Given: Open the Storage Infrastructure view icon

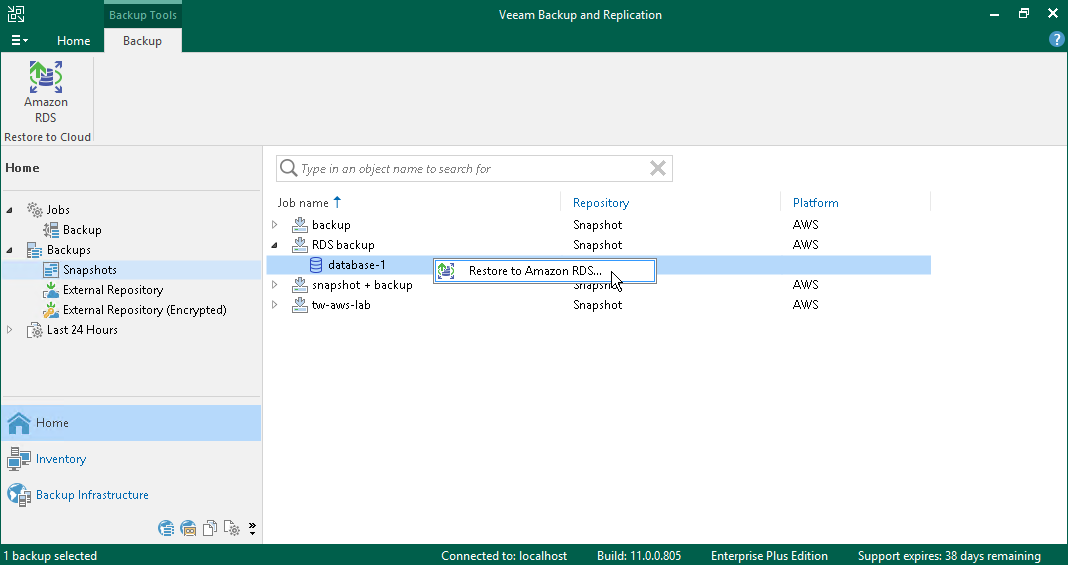Looking at the screenshot, I should [166, 529].
